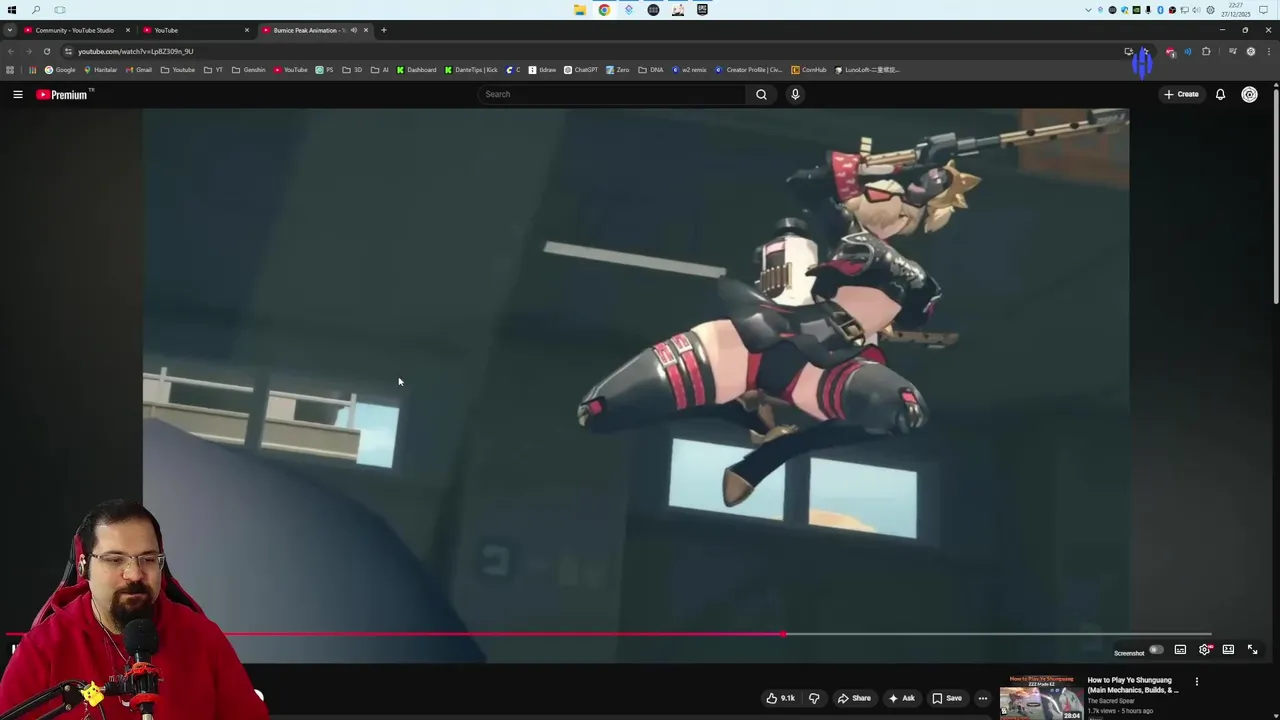Open the Genshin bookmarks folder
Screen dimensions: 1280x720
[x=248, y=70]
